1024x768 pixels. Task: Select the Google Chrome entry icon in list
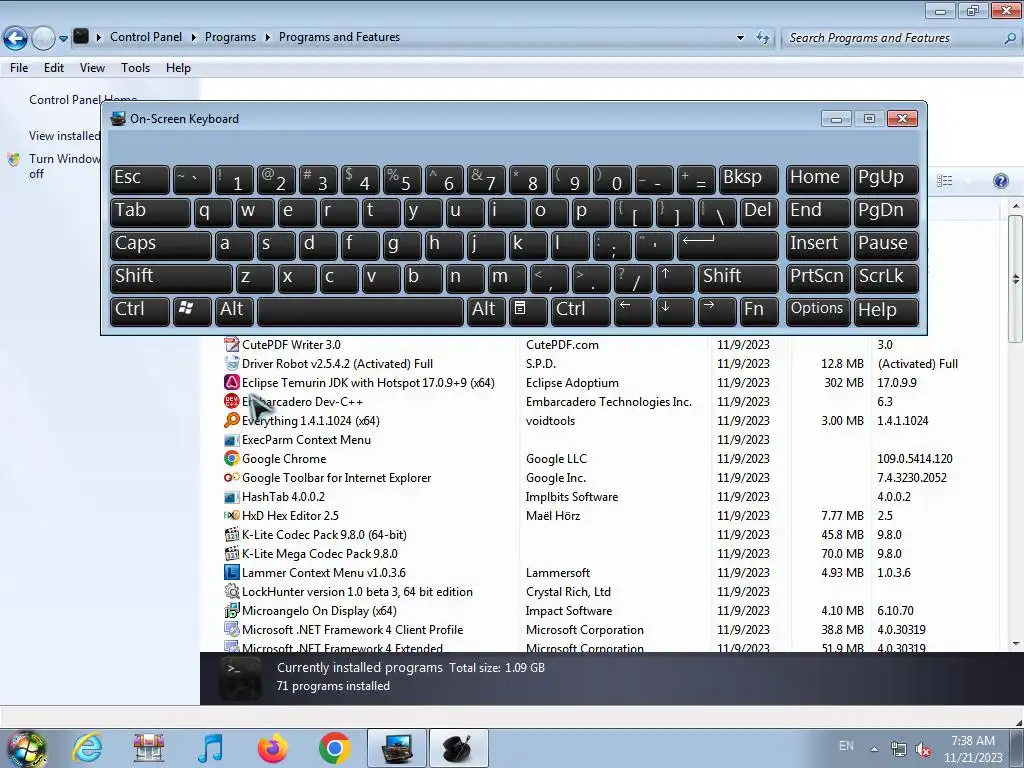coord(231,458)
